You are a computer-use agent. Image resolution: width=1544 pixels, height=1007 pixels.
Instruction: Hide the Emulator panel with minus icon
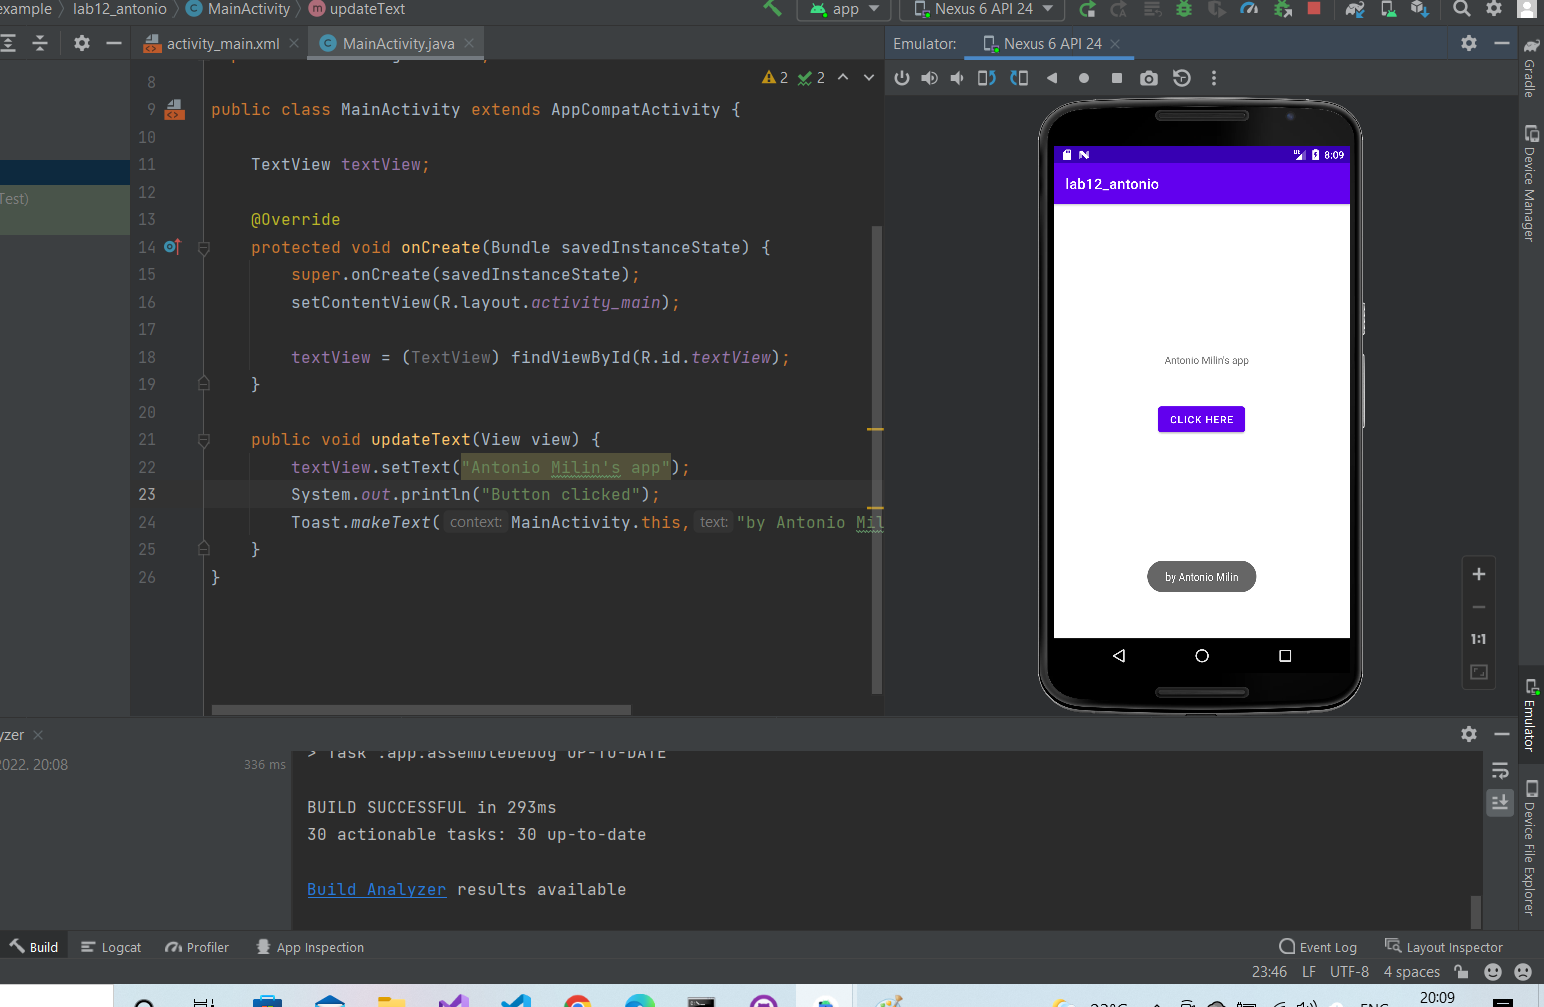tap(1501, 43)
